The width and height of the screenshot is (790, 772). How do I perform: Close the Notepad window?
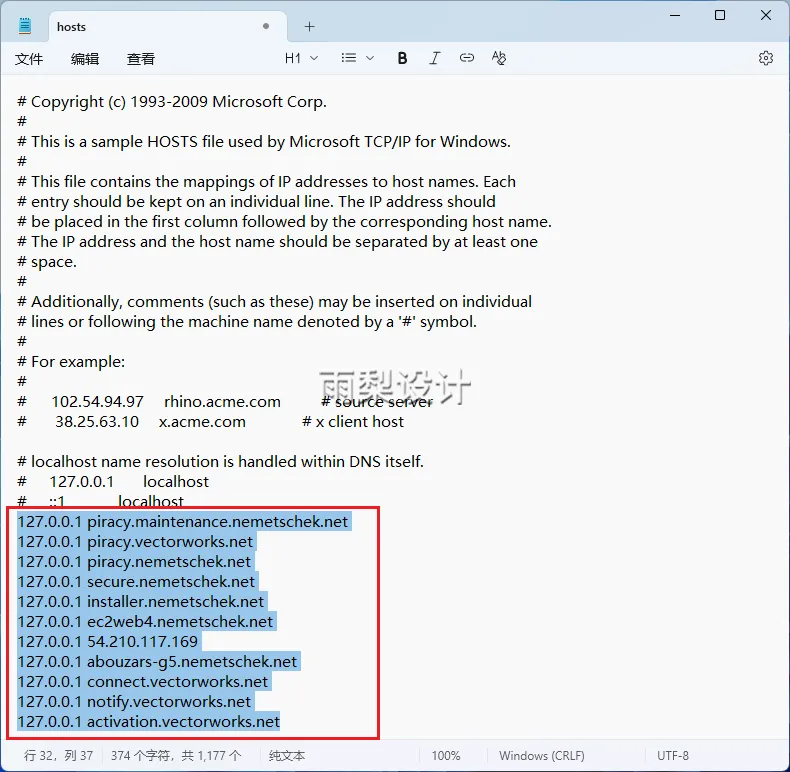(766, 15)
